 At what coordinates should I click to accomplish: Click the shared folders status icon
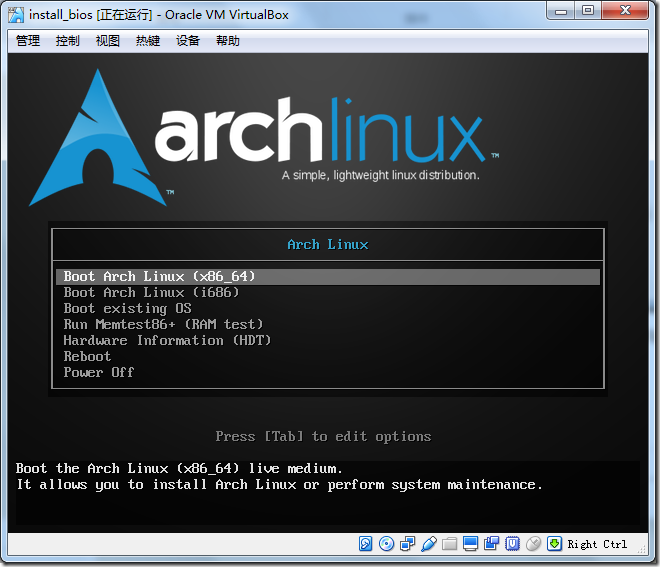[449, 544]
